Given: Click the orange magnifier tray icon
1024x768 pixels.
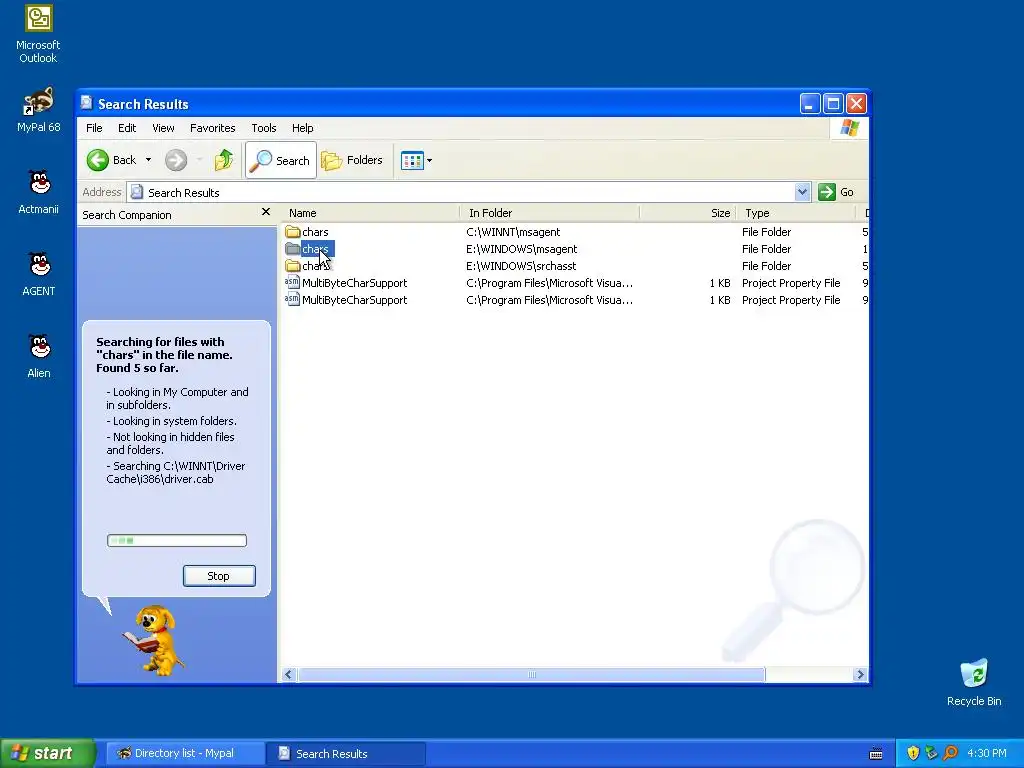Looking at the screenshot, I should (x=950, y=754).
